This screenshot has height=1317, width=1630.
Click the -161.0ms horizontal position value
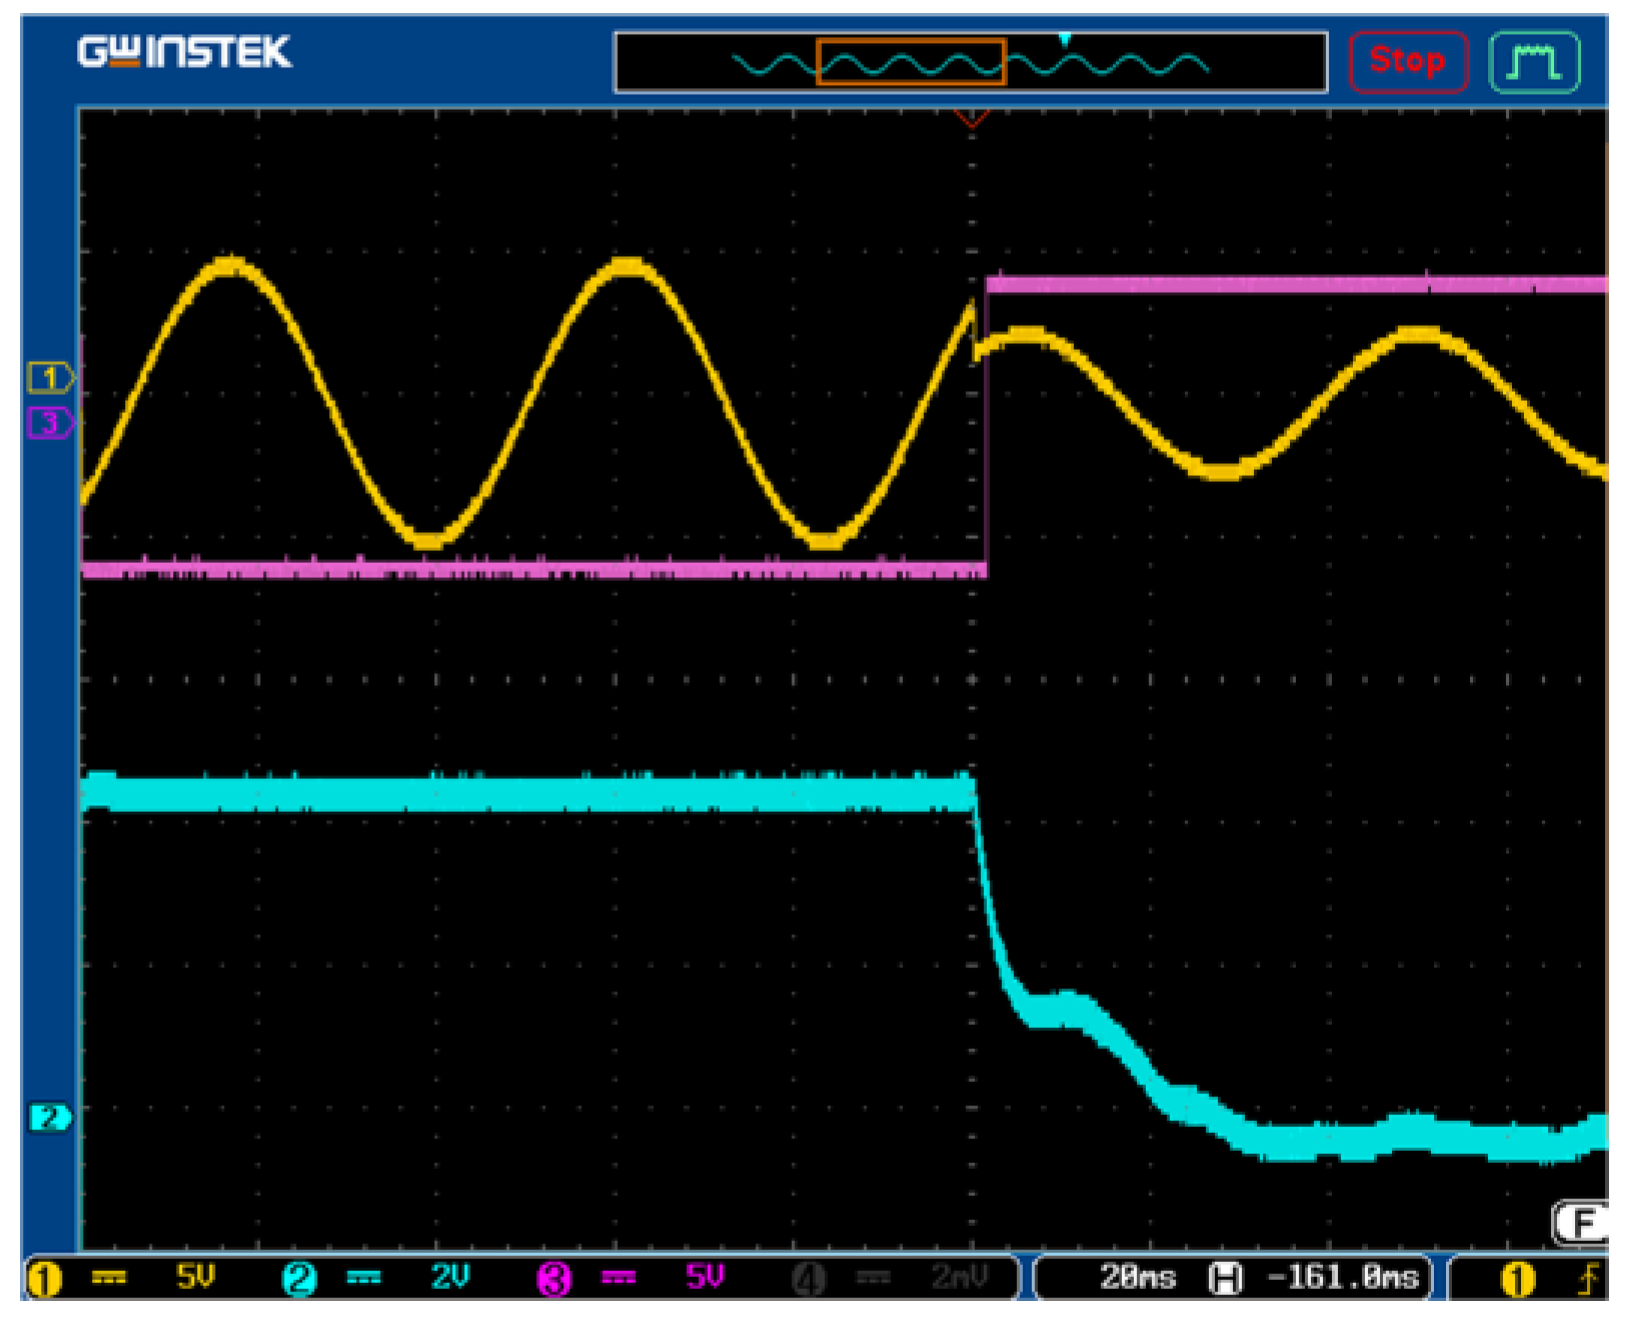(x=1342, y=1277)
